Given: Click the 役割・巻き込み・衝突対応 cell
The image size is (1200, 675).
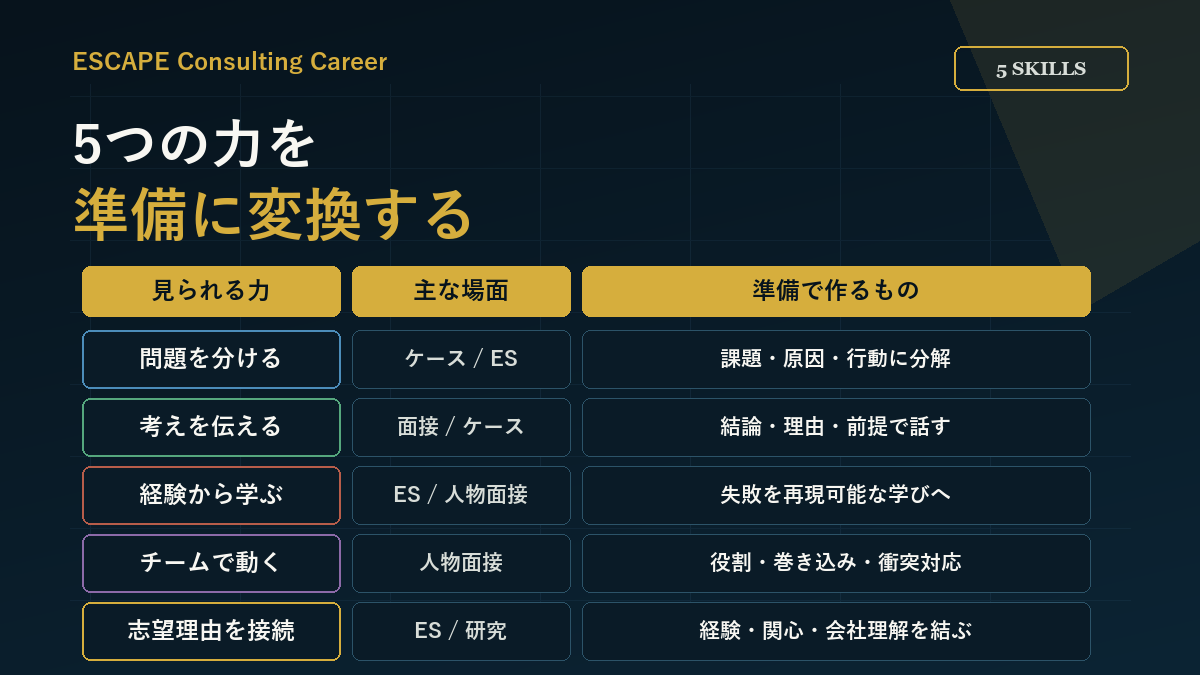Looking at the screenshot, I should click(836, 563).
